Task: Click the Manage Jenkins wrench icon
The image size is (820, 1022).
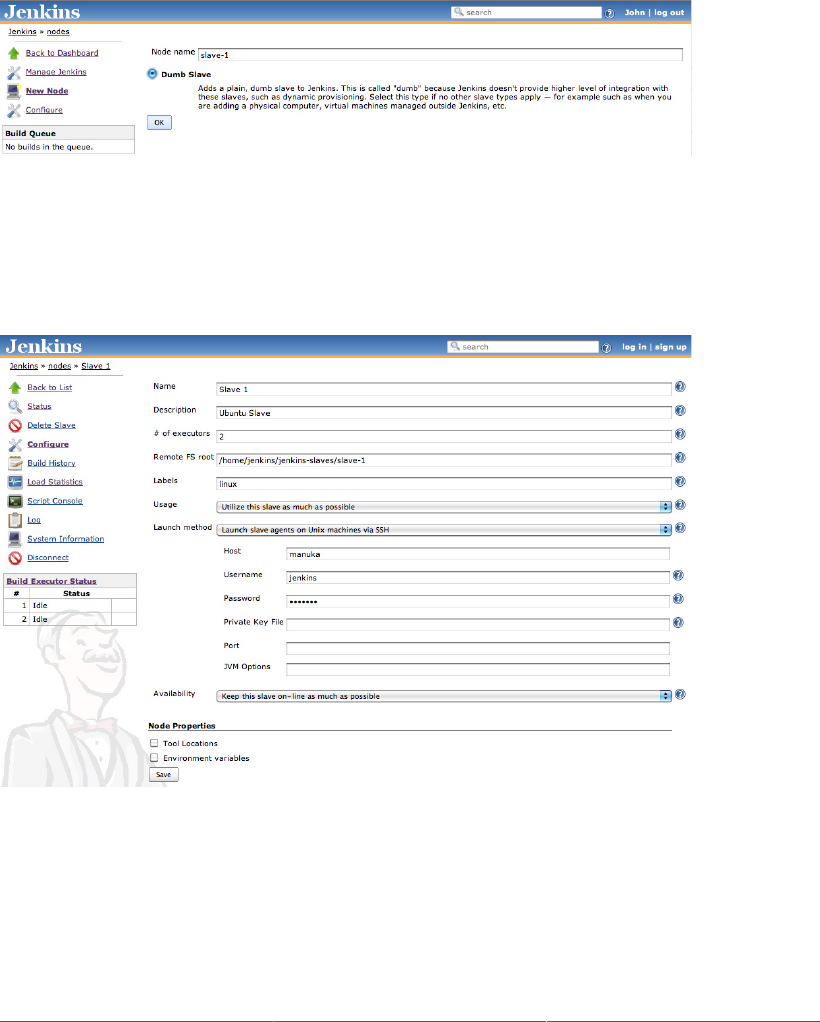Action: (14, 72)
